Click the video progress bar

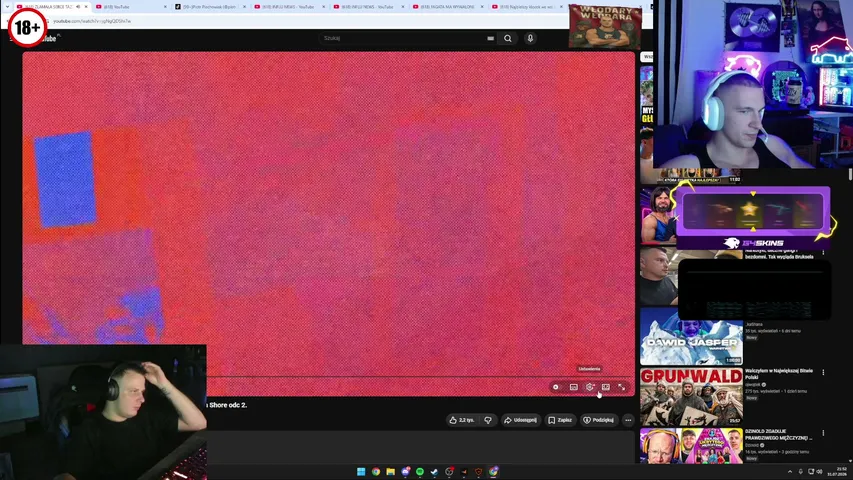[x=419, y=376]
